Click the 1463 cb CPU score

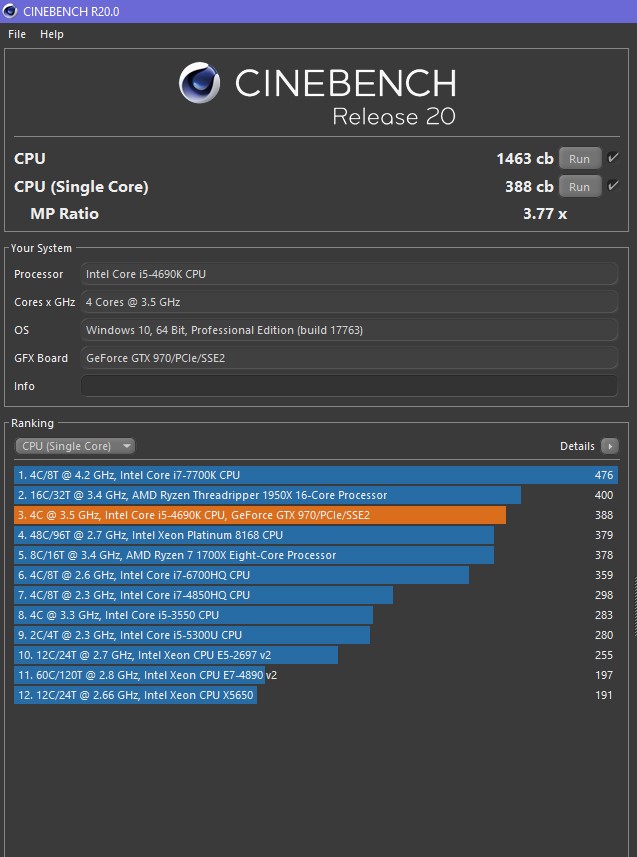pos(525,159)
